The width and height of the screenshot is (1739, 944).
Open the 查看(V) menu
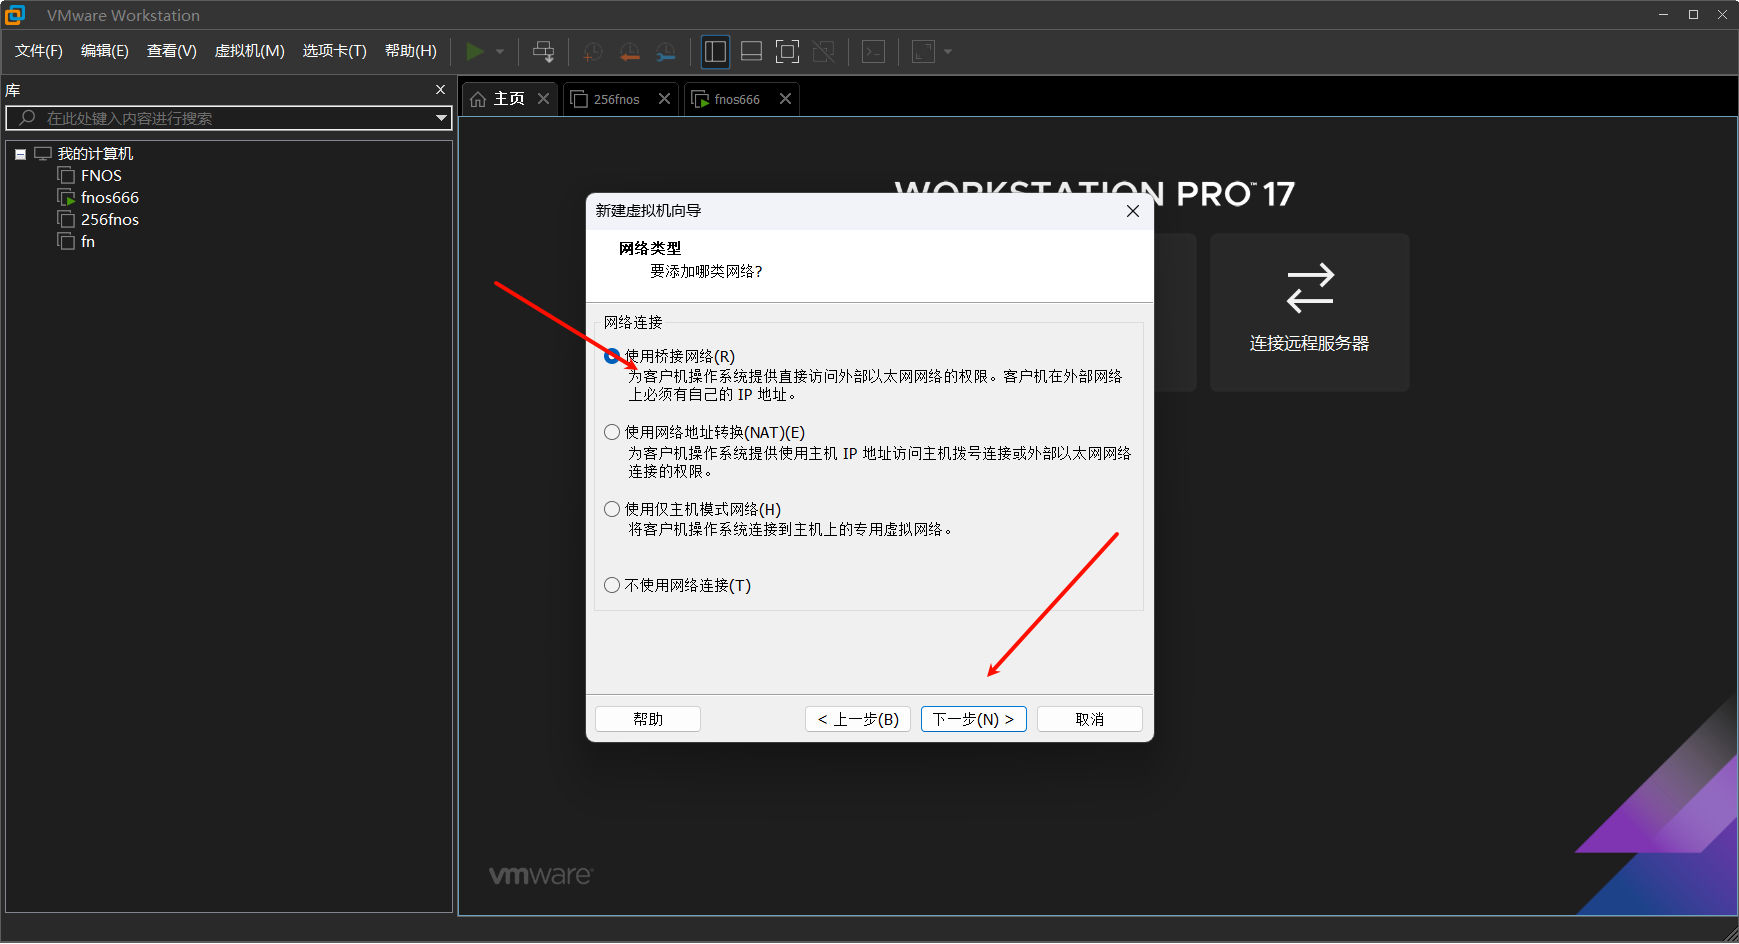(x=172, y=51)
